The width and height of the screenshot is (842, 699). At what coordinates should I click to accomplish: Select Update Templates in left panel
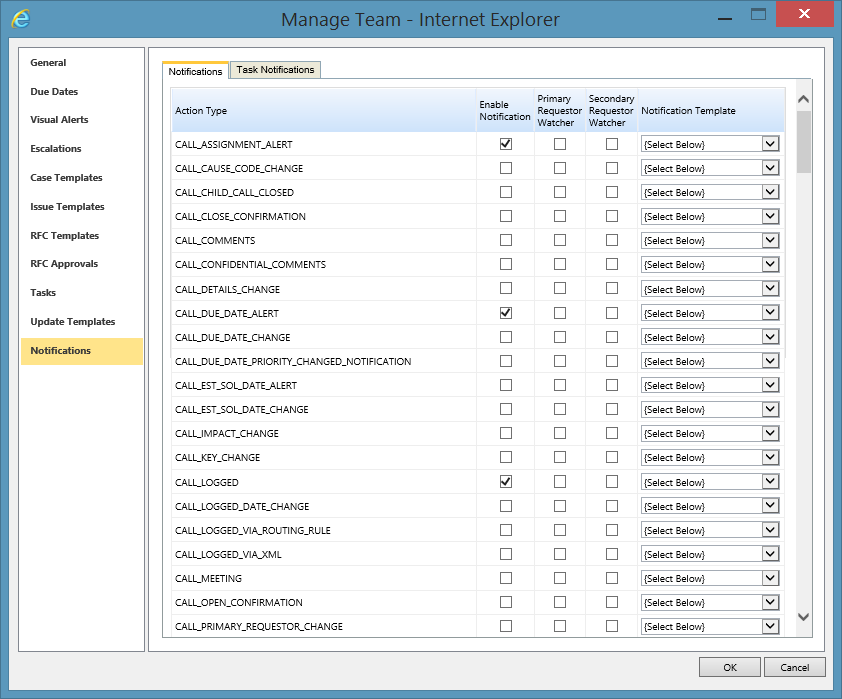72,322
